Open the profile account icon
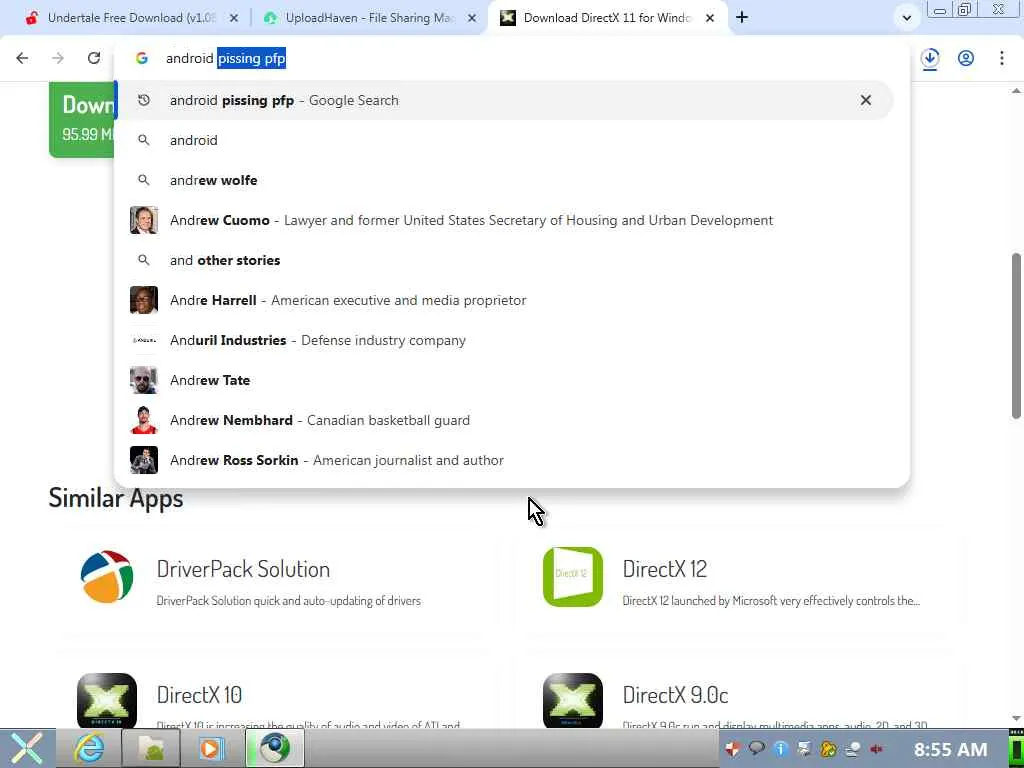1024x768 pixels. click(966, 58)
